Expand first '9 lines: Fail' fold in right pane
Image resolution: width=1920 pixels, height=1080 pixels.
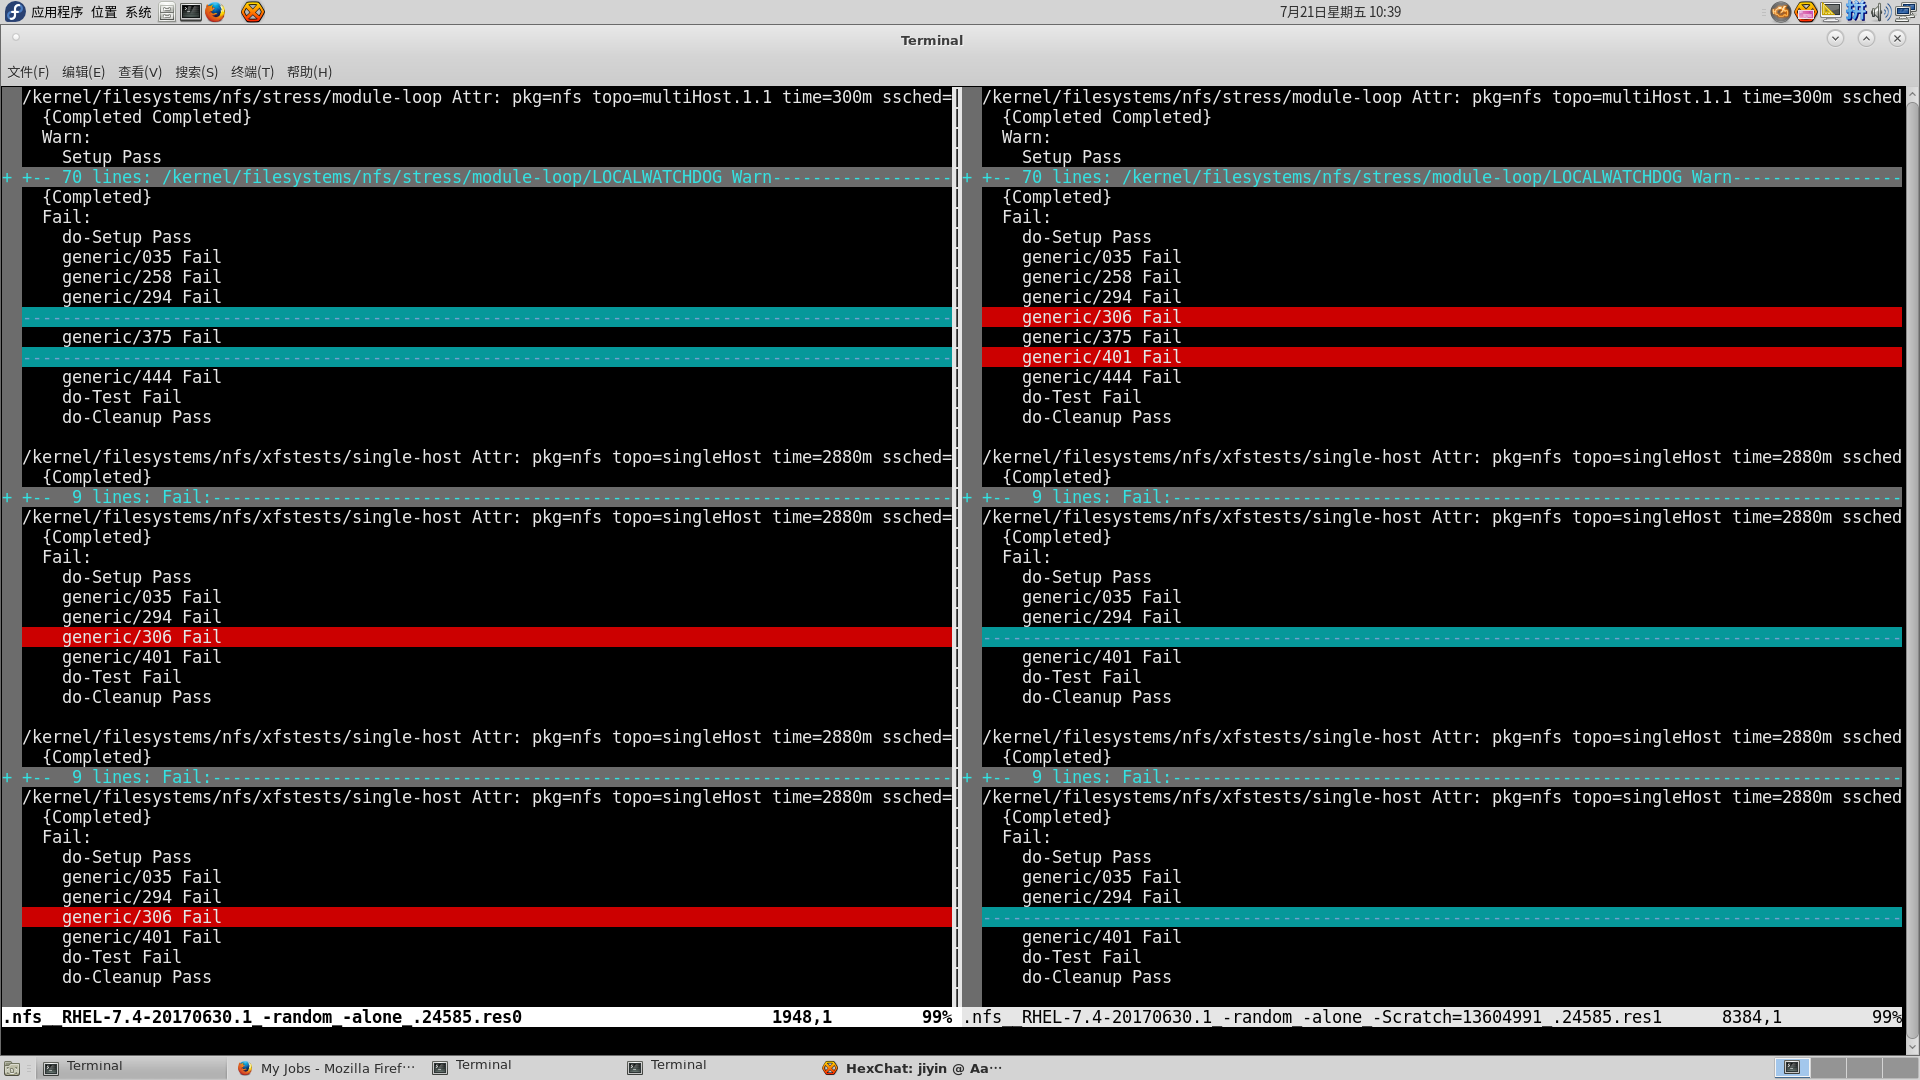click(x=1100, y=497)
